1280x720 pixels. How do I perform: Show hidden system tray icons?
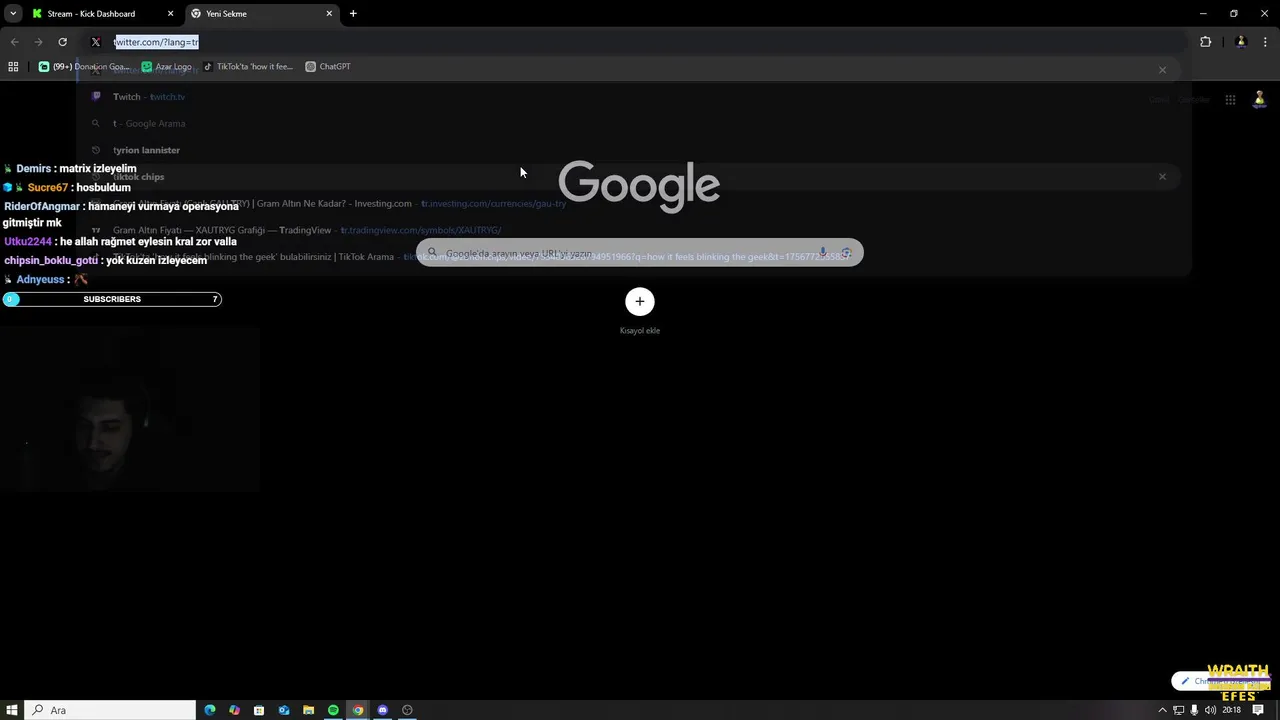(1162, 710)
